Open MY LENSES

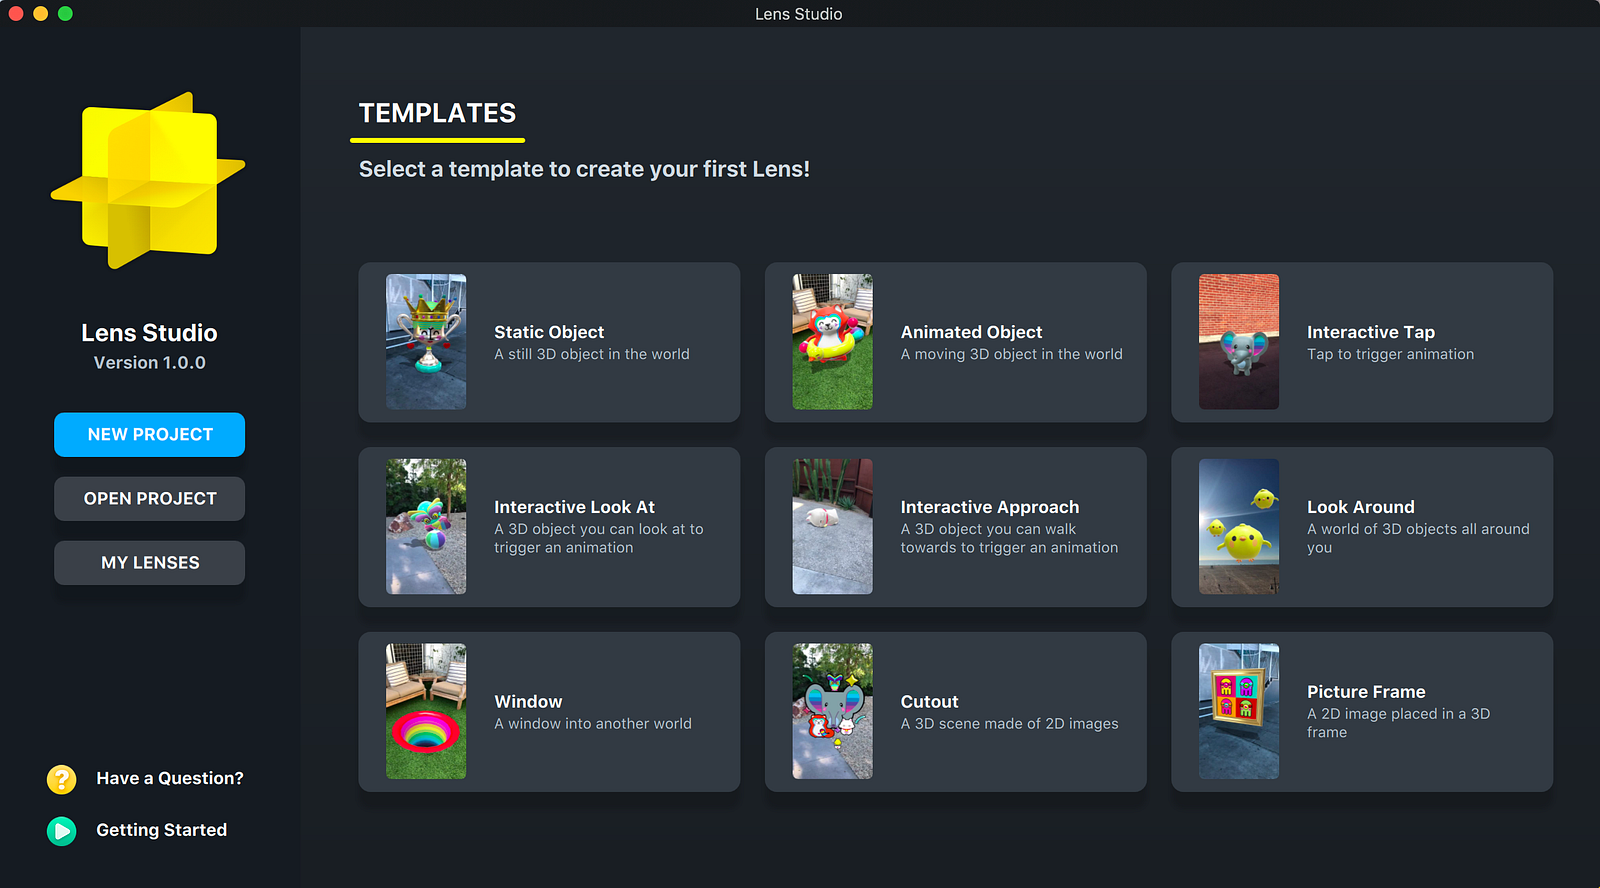[149, 563]
